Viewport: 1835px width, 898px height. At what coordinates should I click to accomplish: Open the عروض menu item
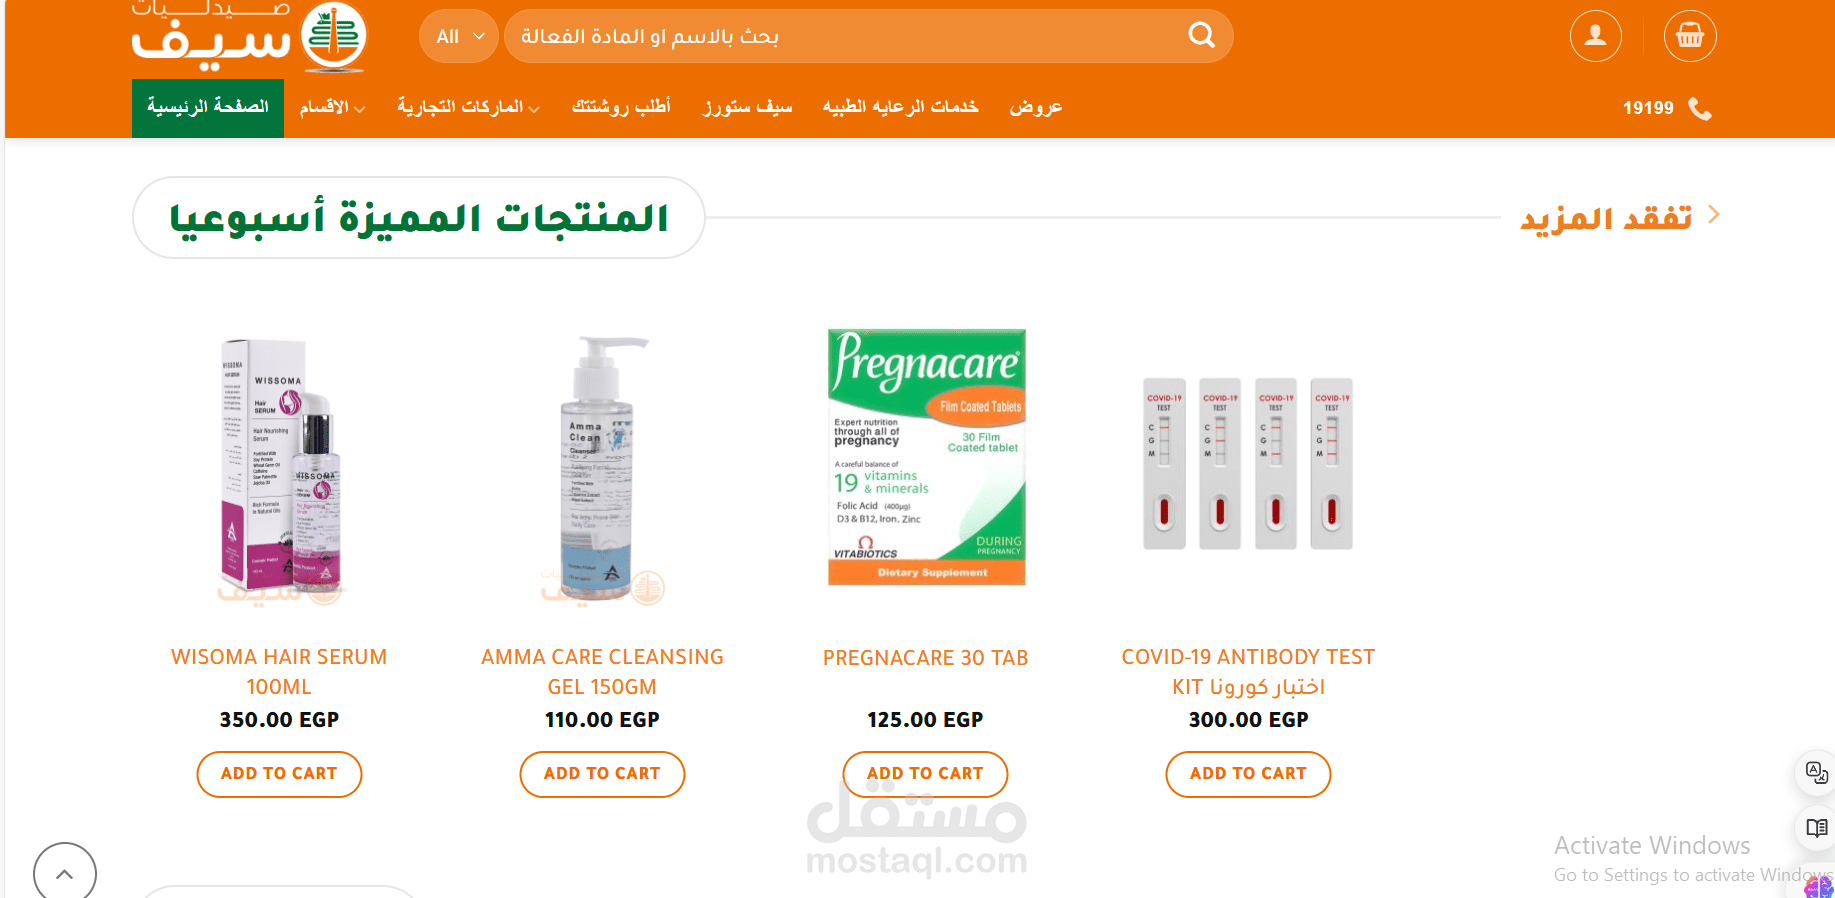(1035, 107)
